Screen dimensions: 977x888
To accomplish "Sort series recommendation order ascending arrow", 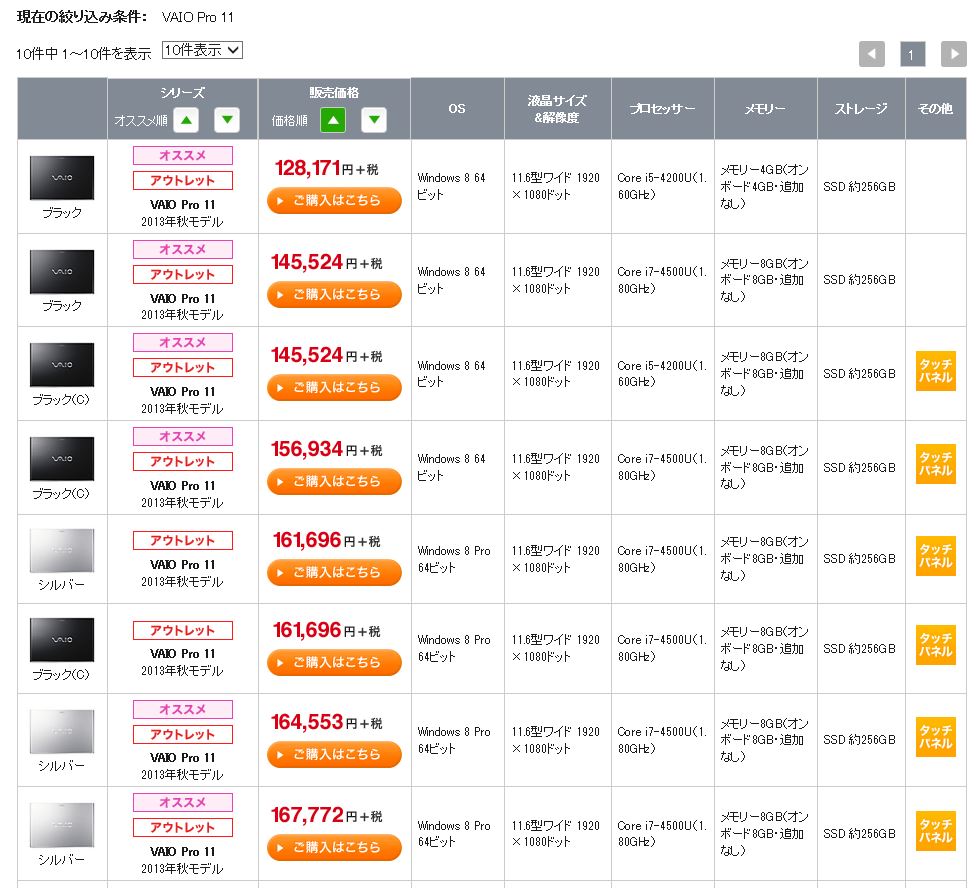I will pos(186,120).
